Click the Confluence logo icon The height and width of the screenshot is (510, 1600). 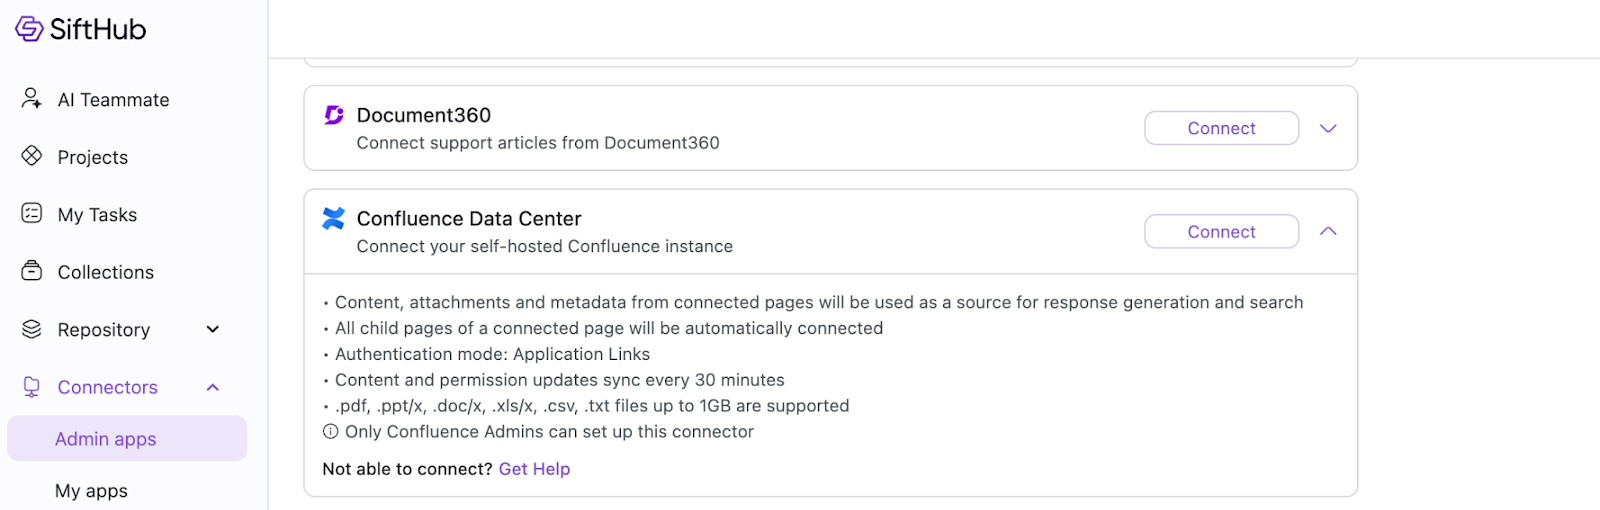tap(334, 218)
